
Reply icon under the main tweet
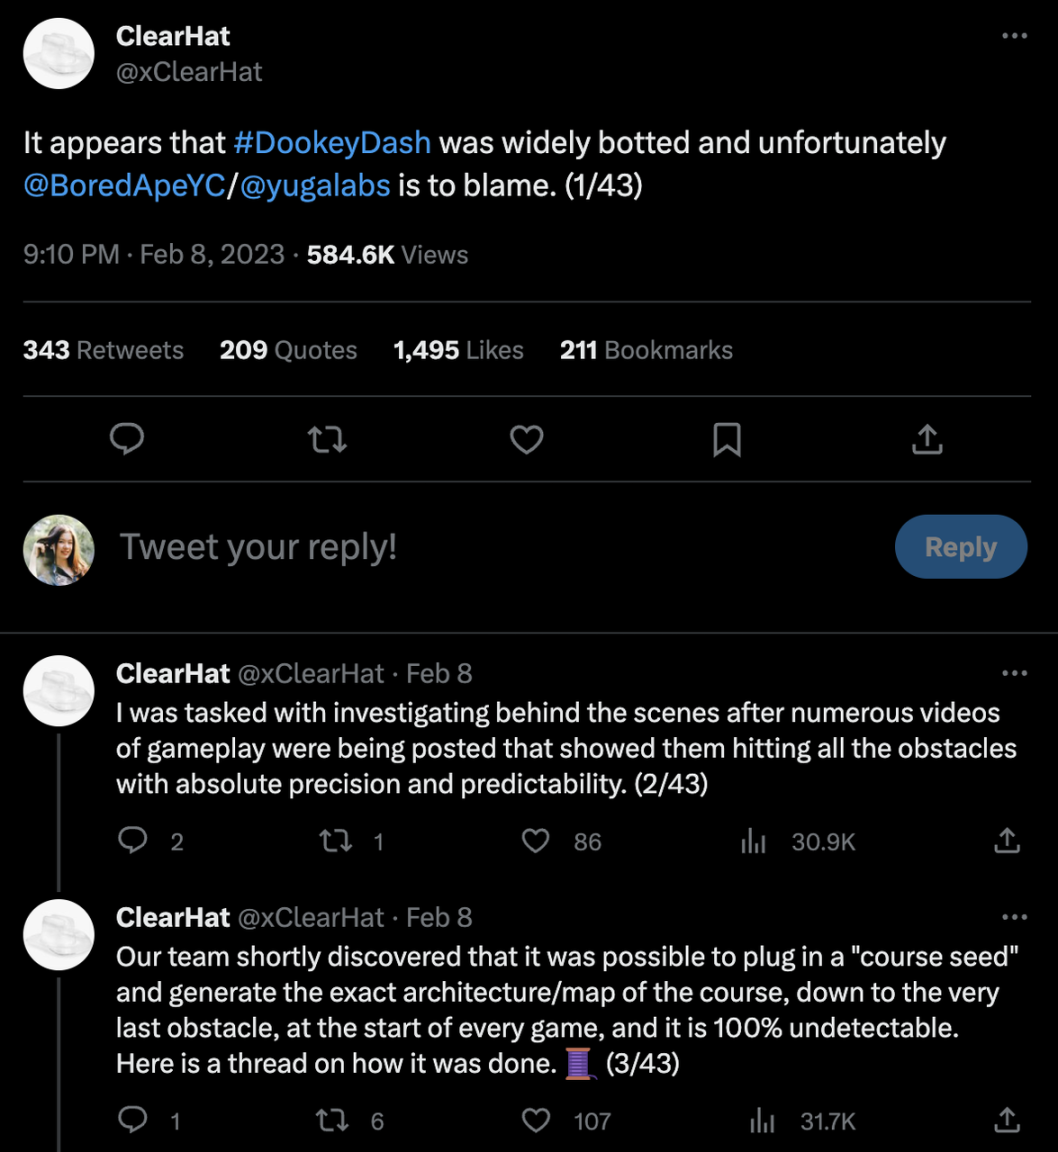pos(127,439)
